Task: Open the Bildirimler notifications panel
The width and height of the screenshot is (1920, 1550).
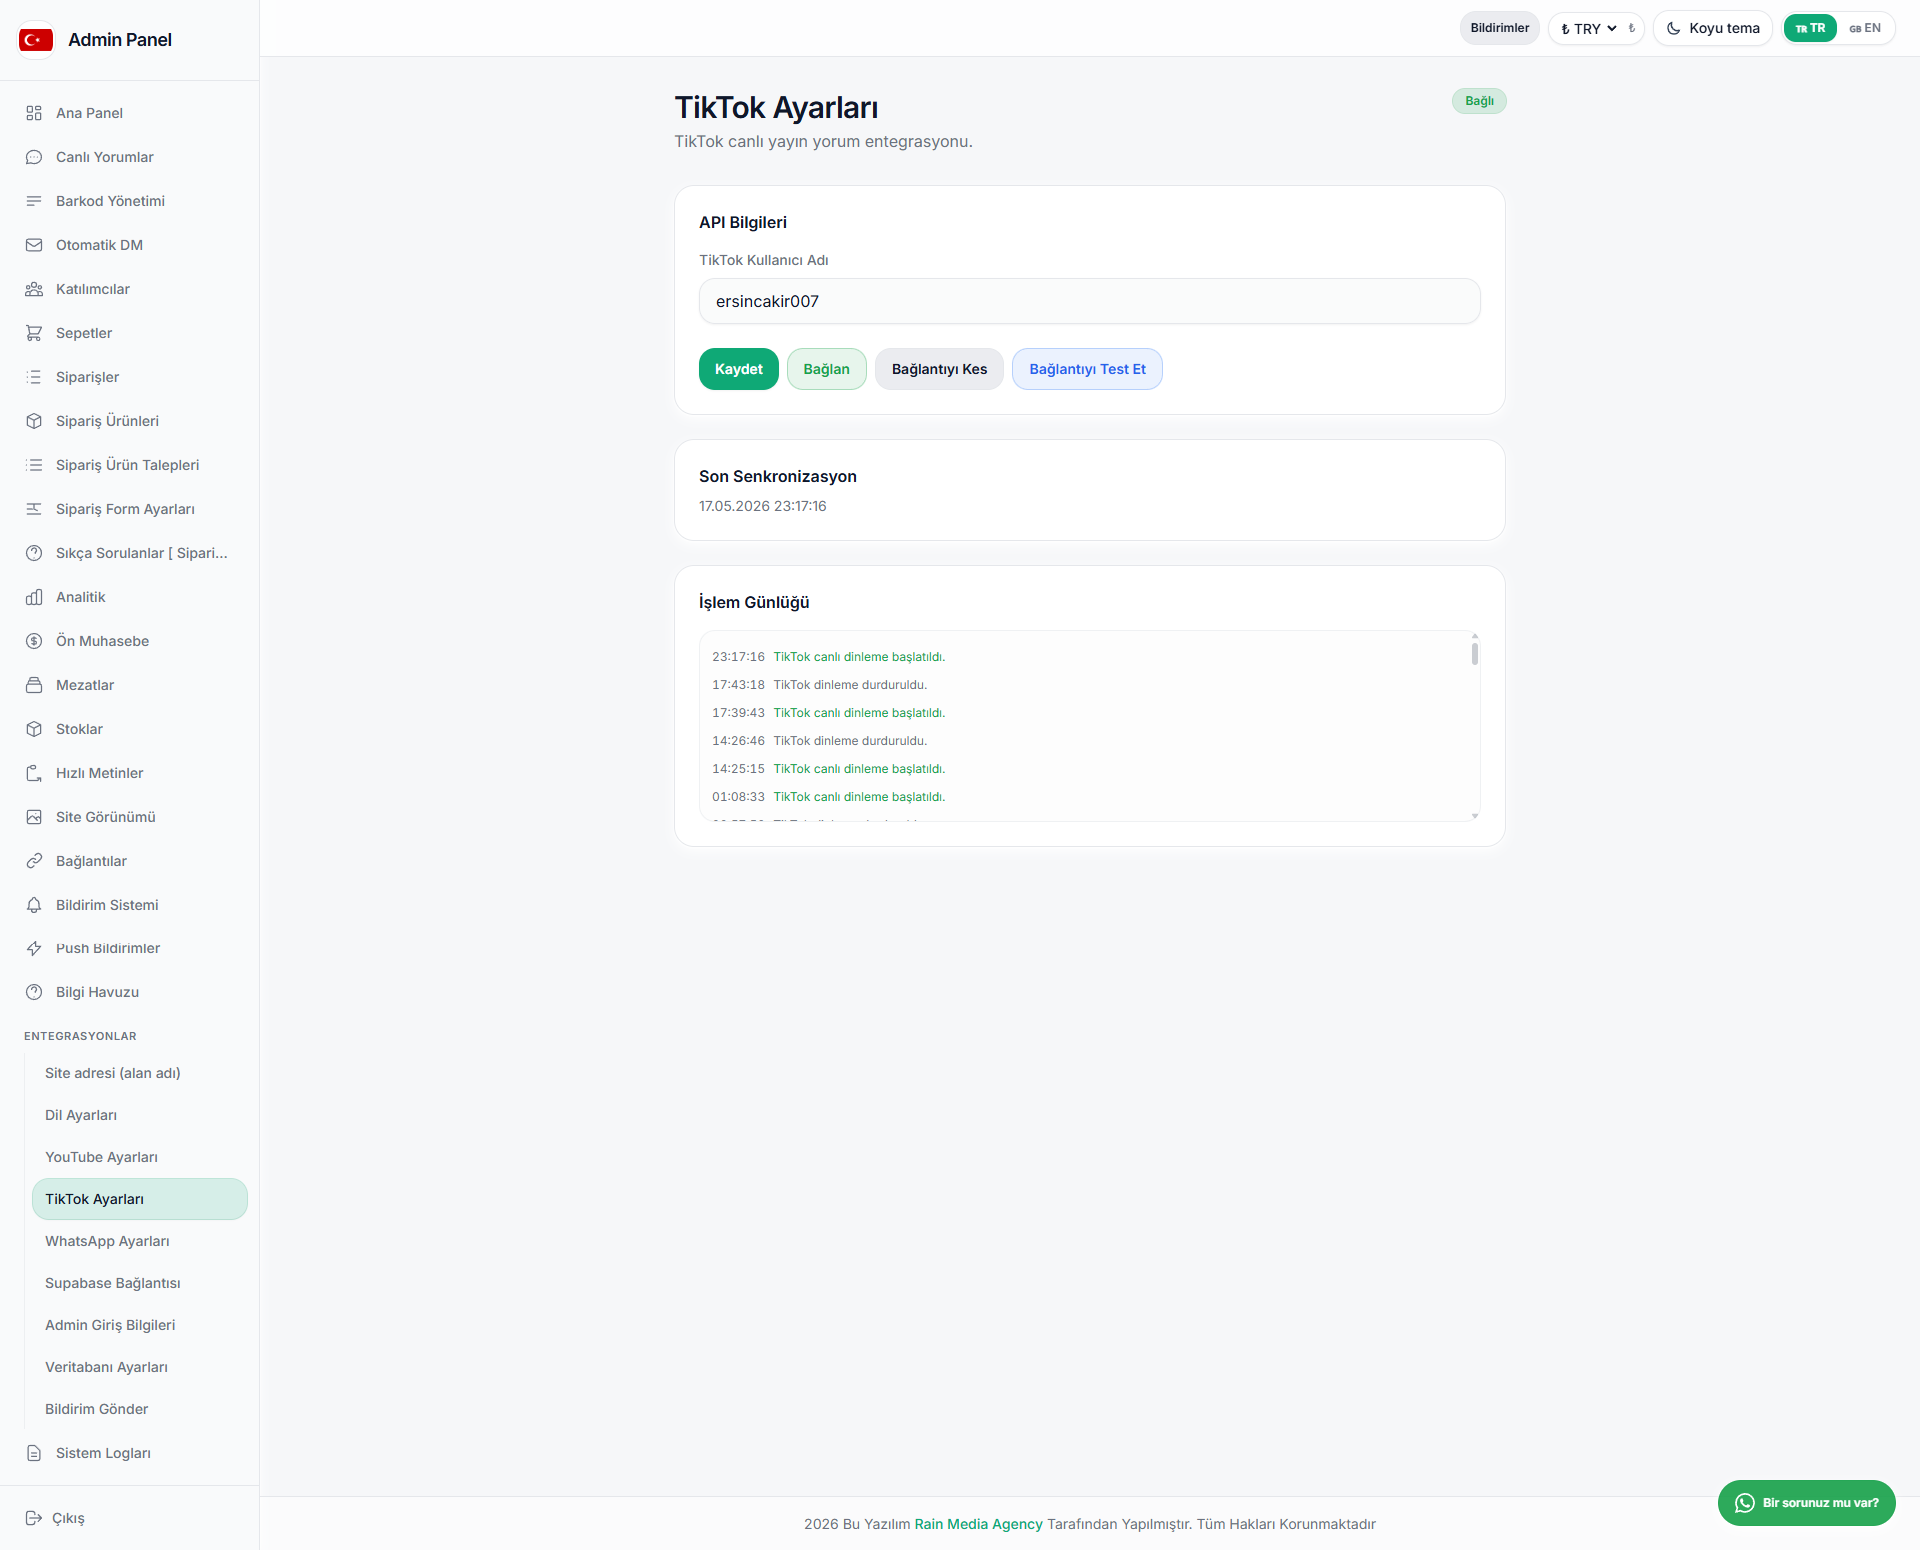Action: point(1499,28)
